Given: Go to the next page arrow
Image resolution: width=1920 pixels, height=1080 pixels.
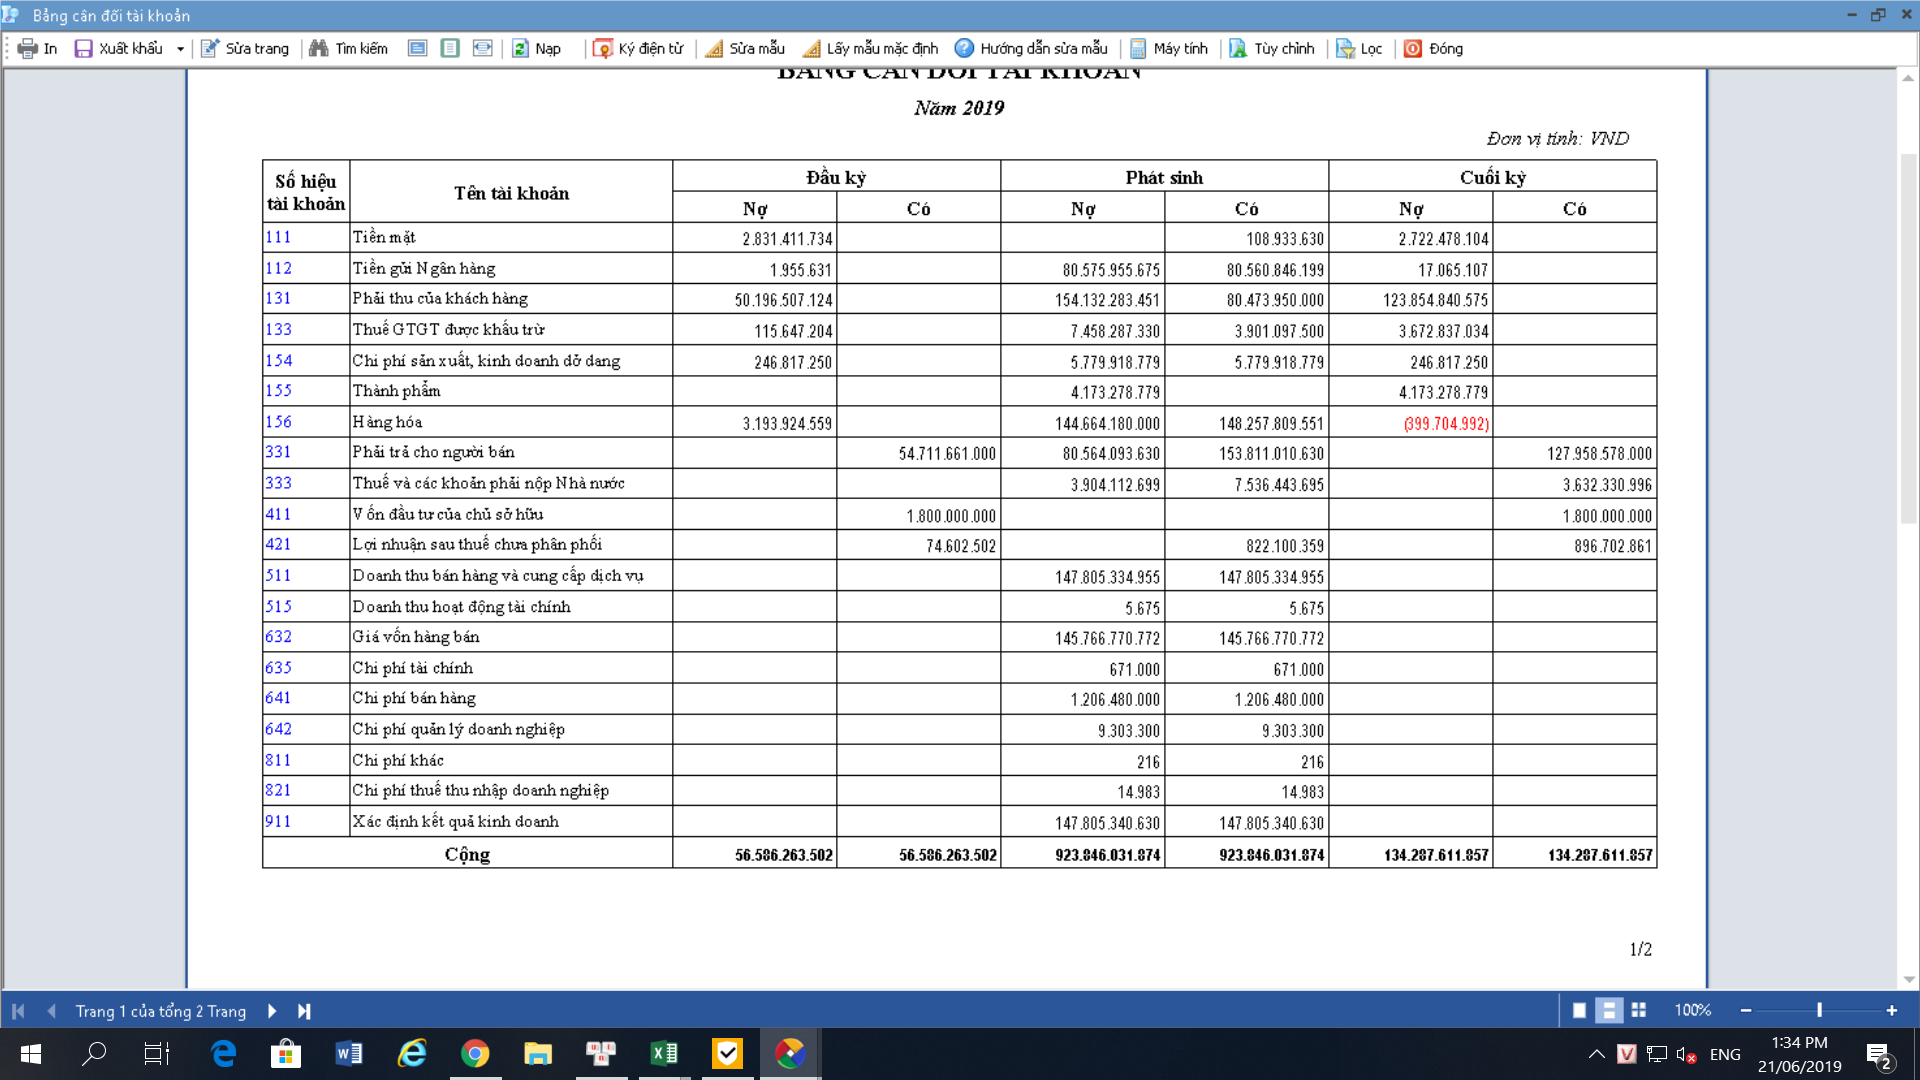Looking at the screenshot, I should click(x=272, y=1011).
